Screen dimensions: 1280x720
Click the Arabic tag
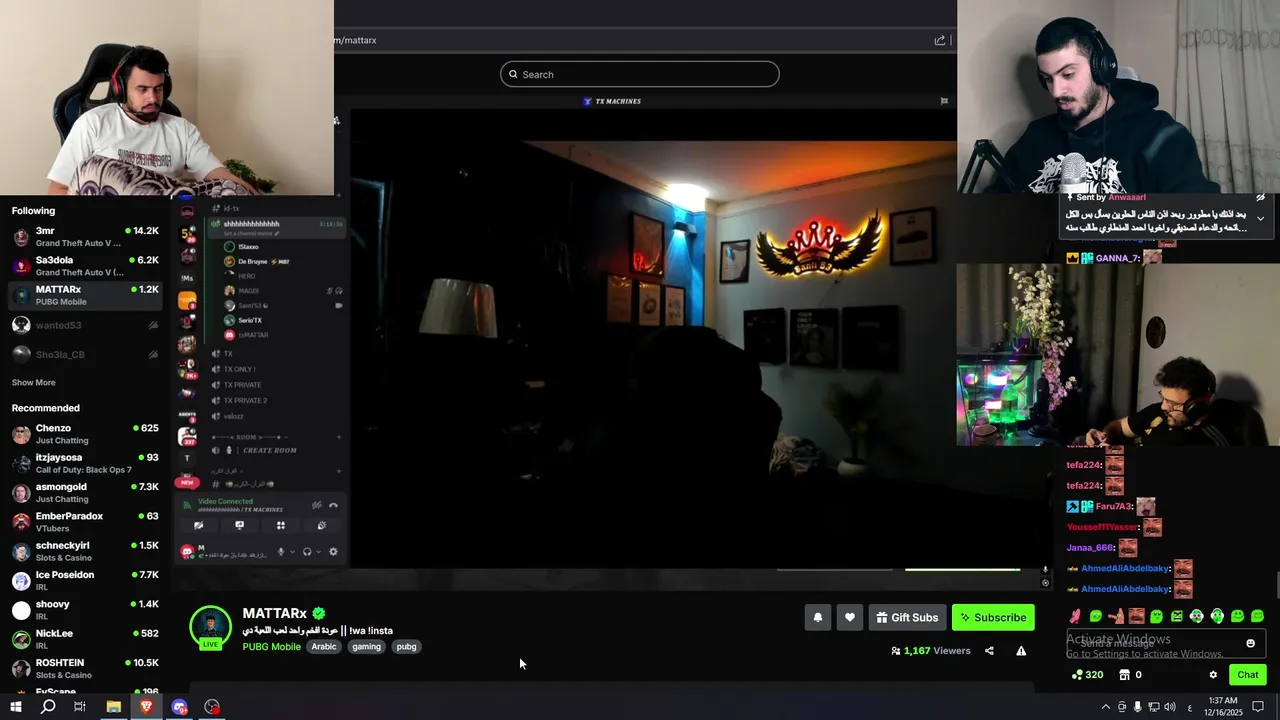pyautogui.click(x=324, y=647)
